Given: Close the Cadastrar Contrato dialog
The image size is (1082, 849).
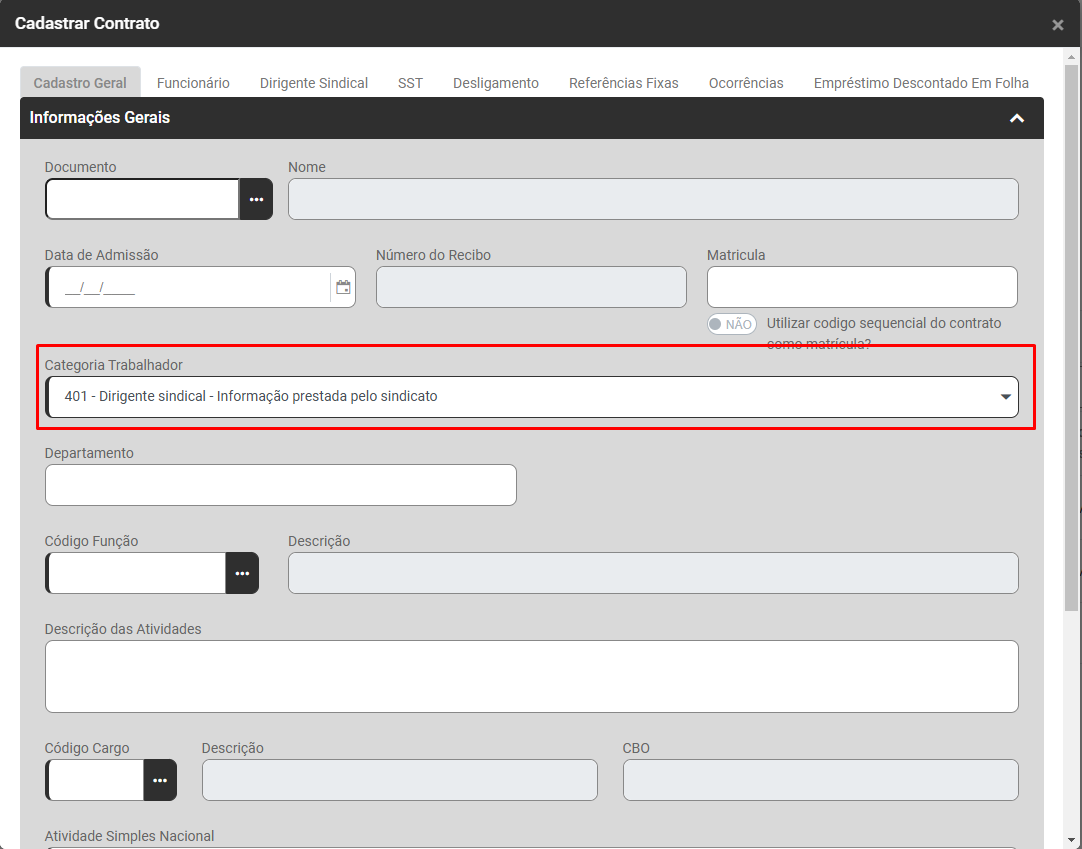Looking at the screenshot, I should [1057, 25].
